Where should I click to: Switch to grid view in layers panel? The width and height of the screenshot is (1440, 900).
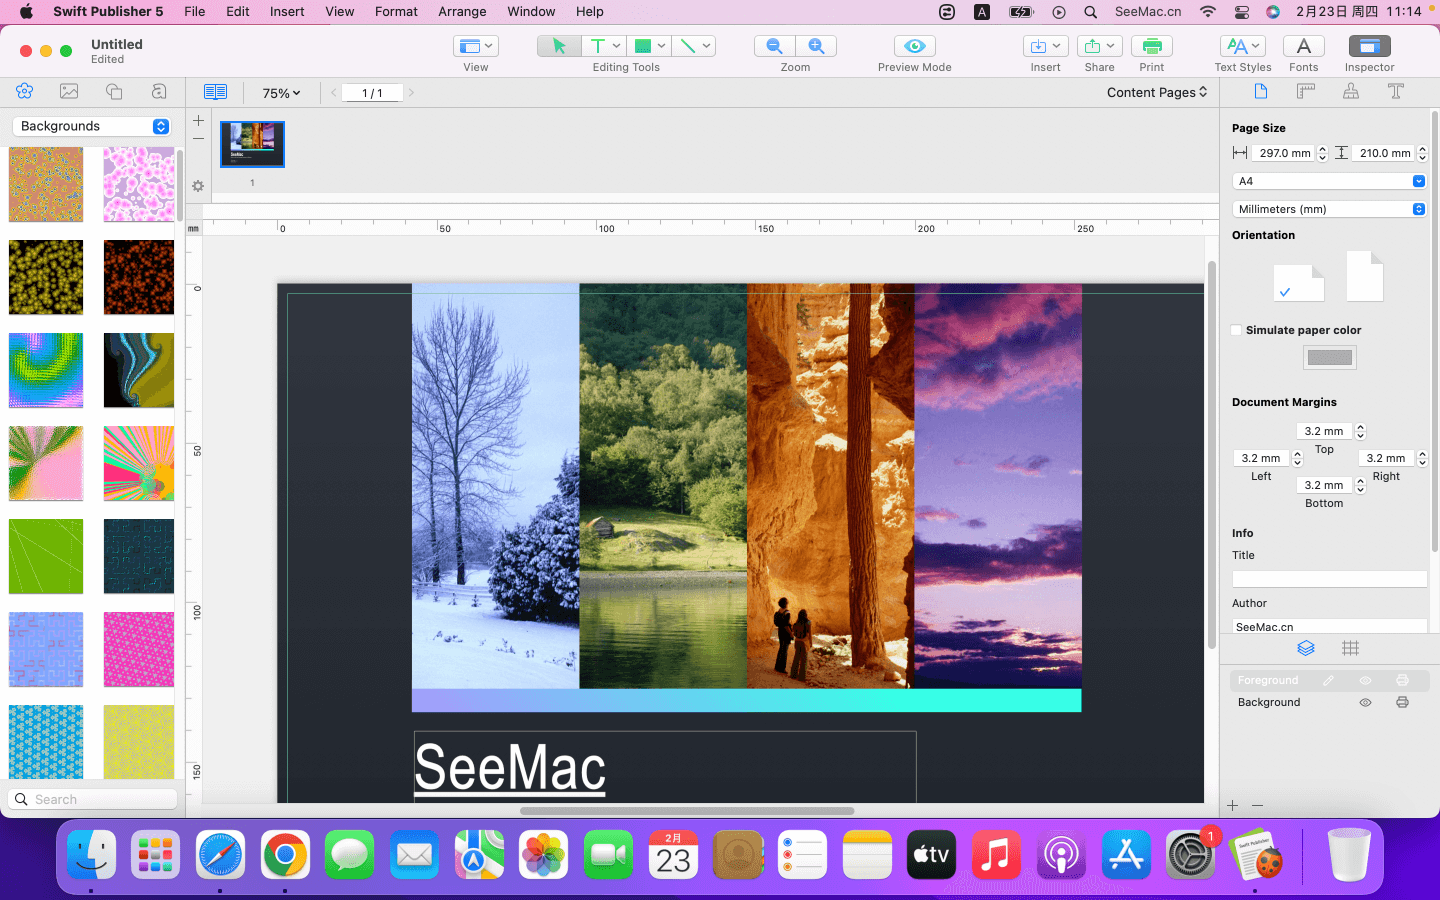click(1350, 648)
